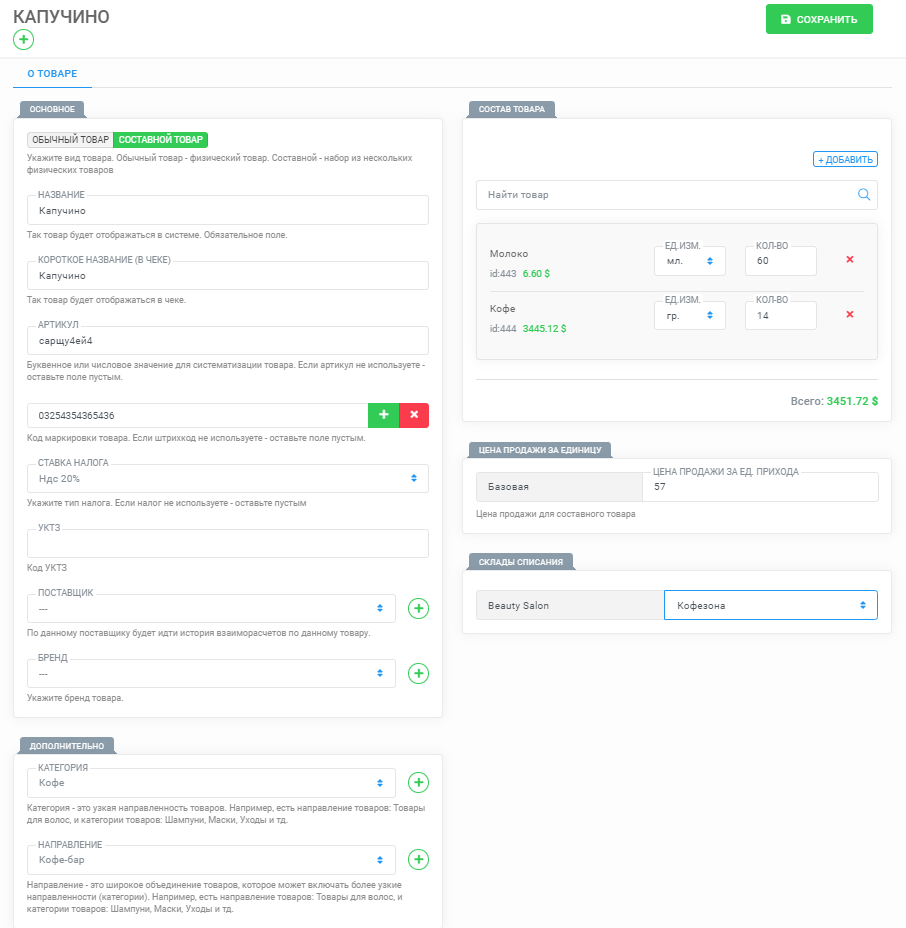Click the Молоко quantity field 60
Viewport: 906px width, 928px height.
tap(781, 261)
